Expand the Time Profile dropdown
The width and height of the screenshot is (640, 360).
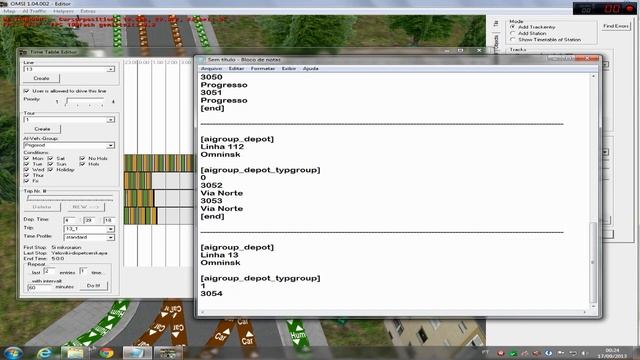pyautogui.click(x=111, y=238)
